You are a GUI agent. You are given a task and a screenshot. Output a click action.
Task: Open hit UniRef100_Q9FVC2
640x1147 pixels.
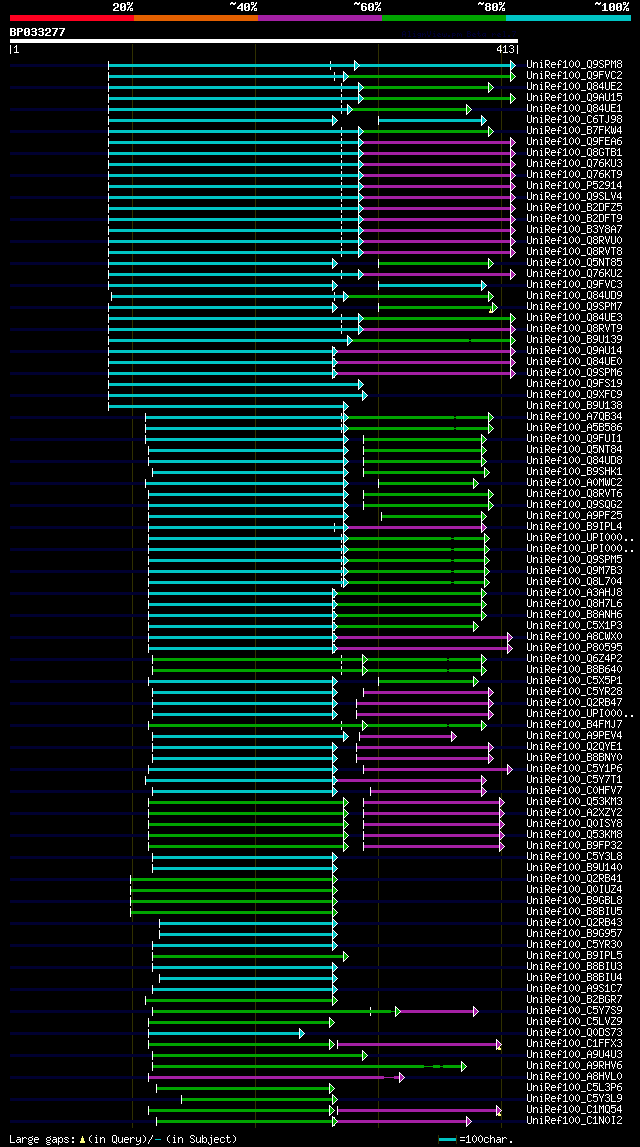[574, 75]
